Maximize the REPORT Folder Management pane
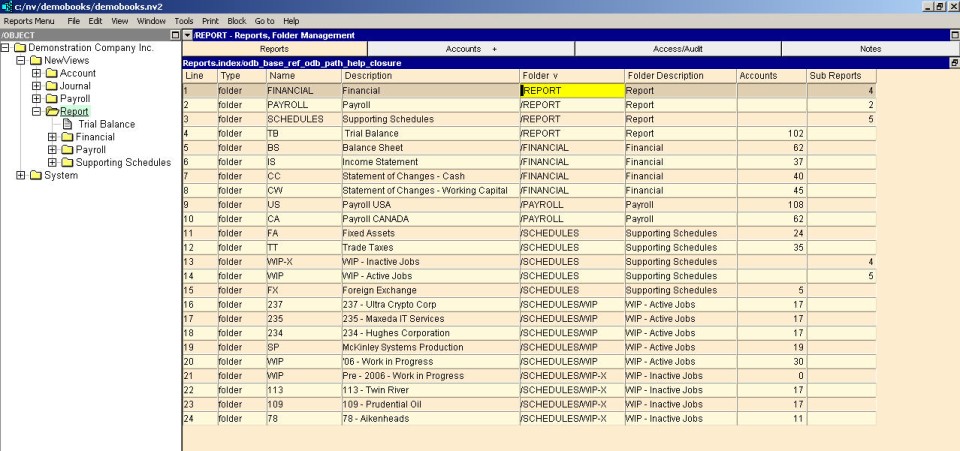This screenshot has height=451, width=960. (953, 35)
